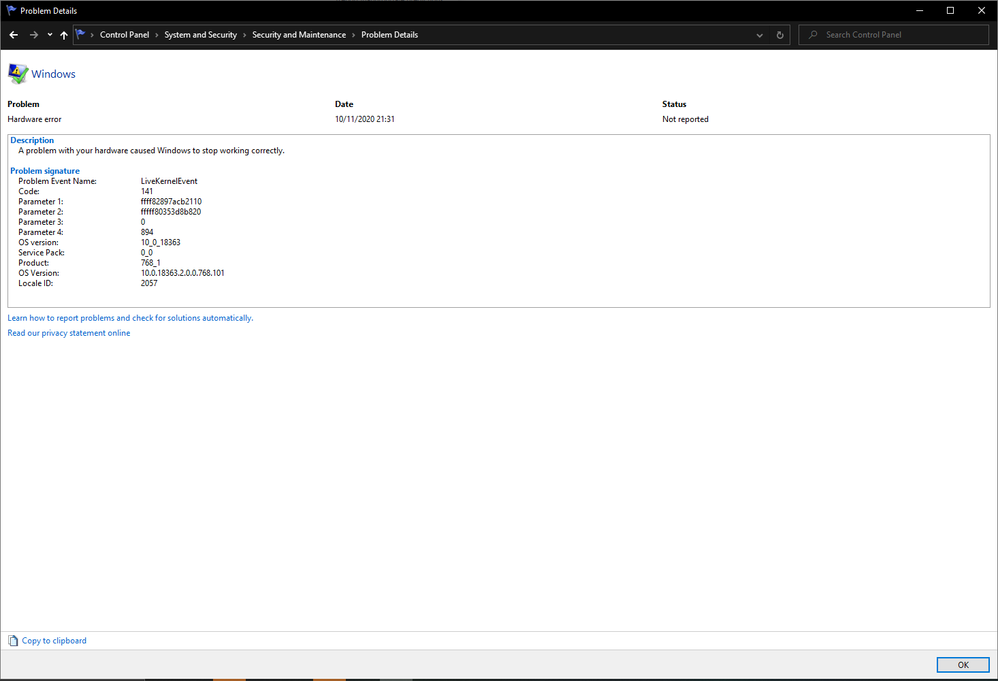Image resolution: width=998 pixels, height=681 pixels.
Task: Click Service Pack value 0_0
Action: (146, 253)
